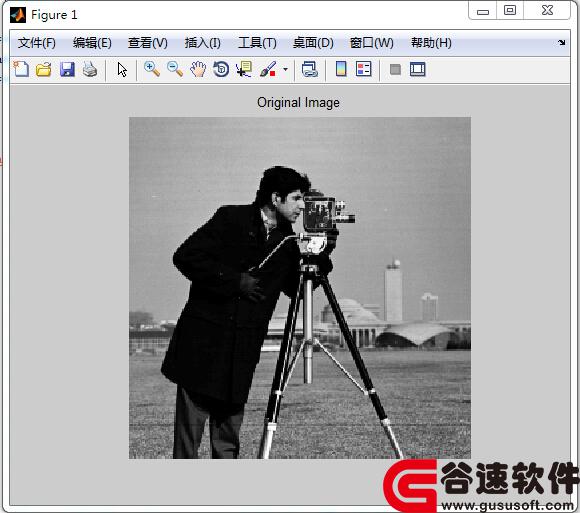Expand the brush color dropdown arrow
580x513 pixels.
[285, 69]
